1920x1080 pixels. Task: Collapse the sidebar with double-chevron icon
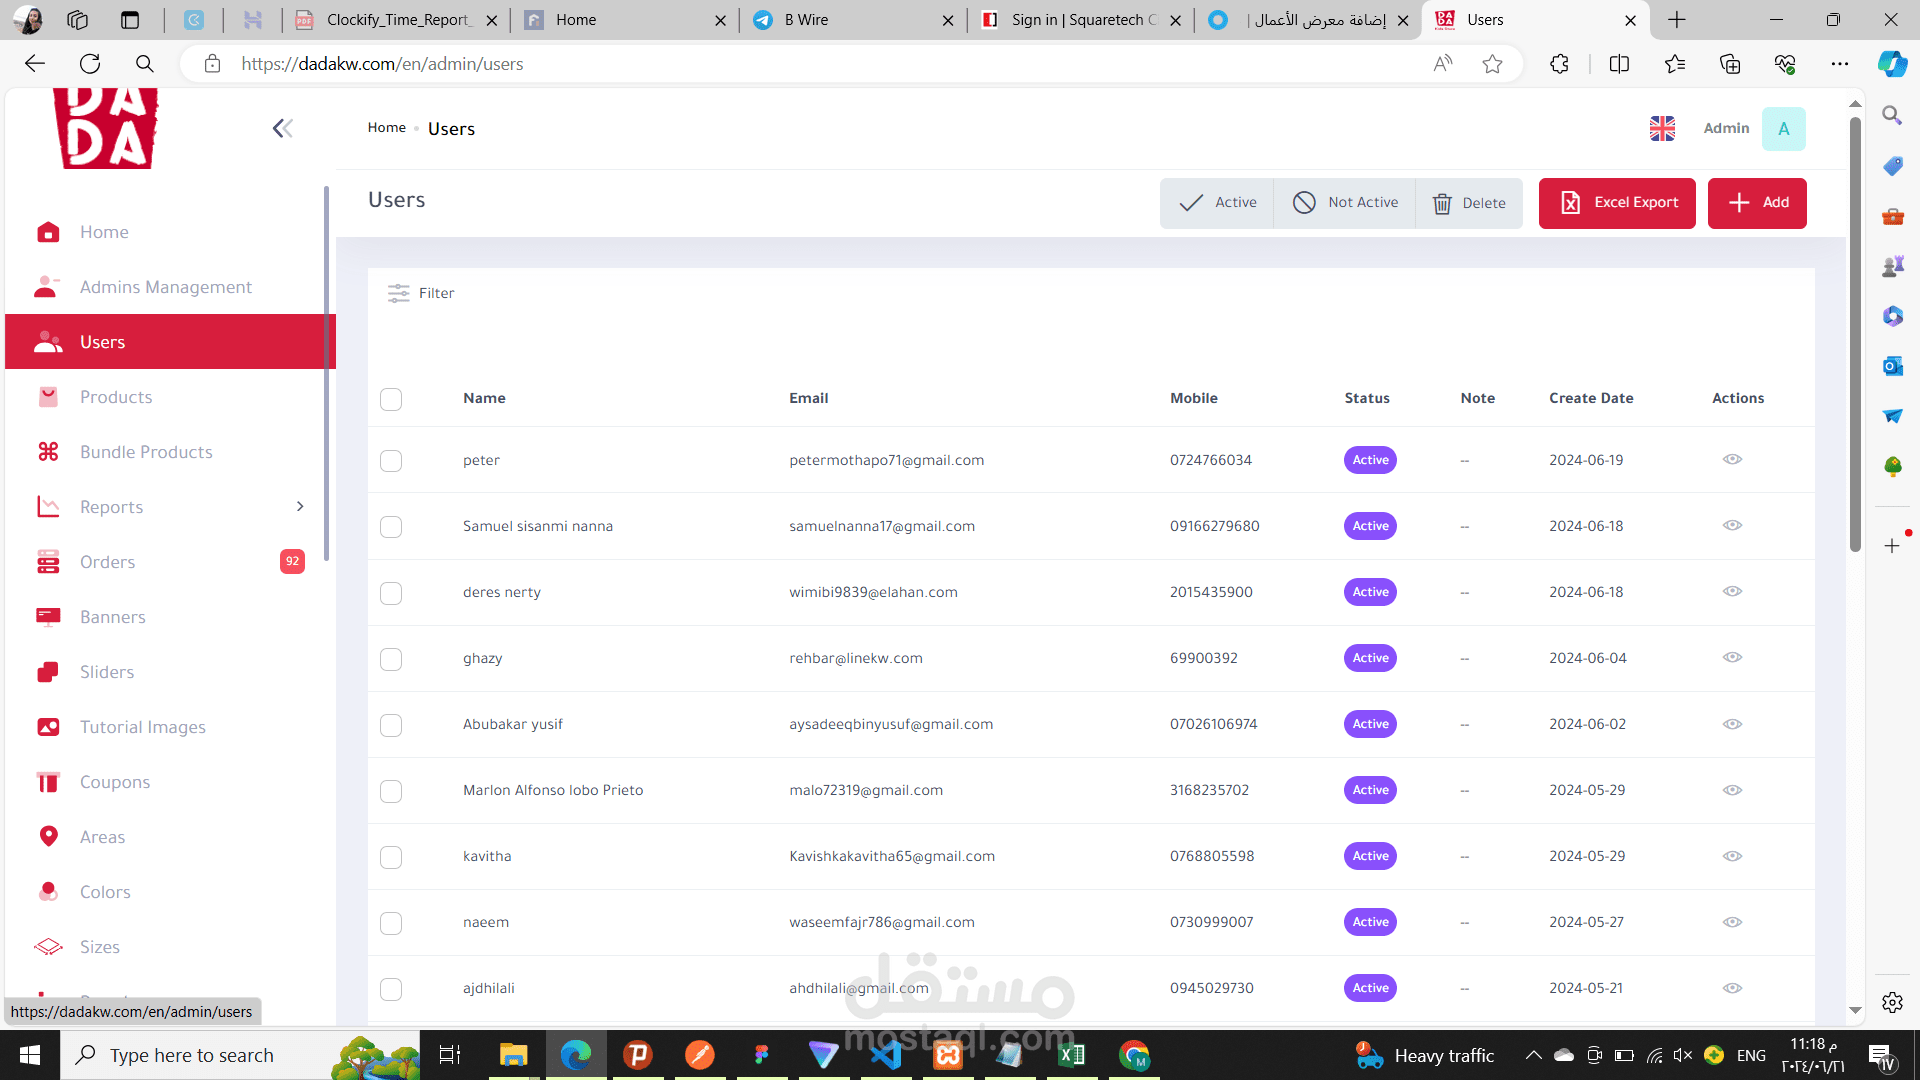pos(283,128)
